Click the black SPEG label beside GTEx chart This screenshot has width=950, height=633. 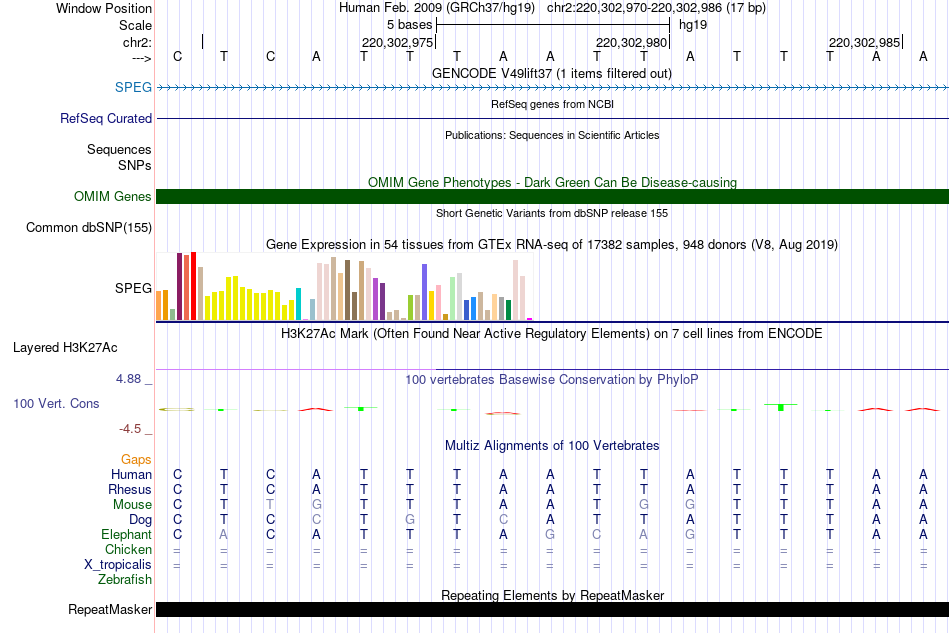[x=133, y=288]
